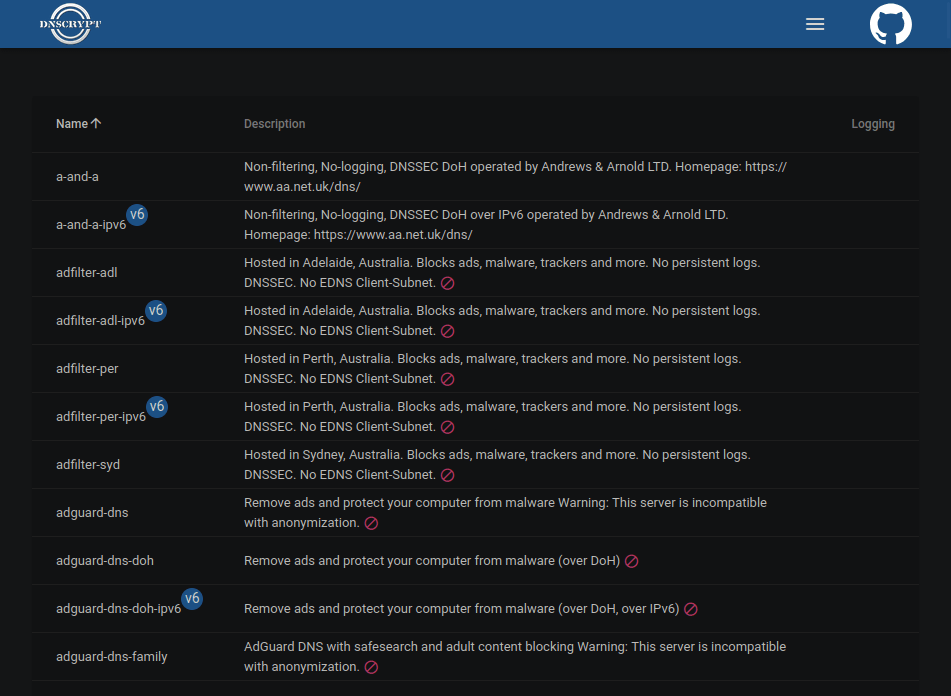Click the a-and-a-ipv6 'DoH over IPv6' description
The image size is (951, 696).
pos(486,224)
